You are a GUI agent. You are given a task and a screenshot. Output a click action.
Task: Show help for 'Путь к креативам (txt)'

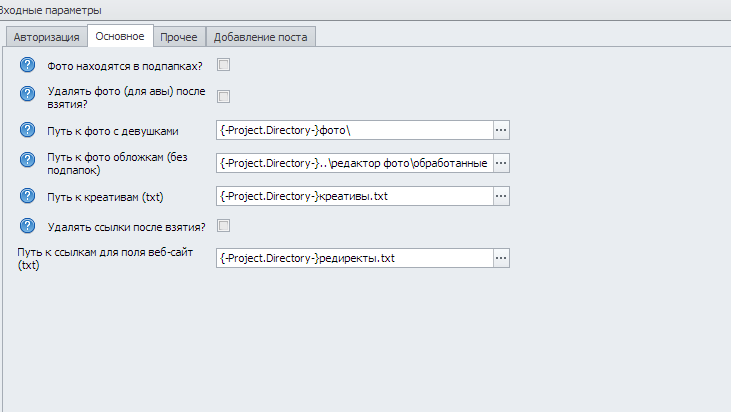(28, 195)
